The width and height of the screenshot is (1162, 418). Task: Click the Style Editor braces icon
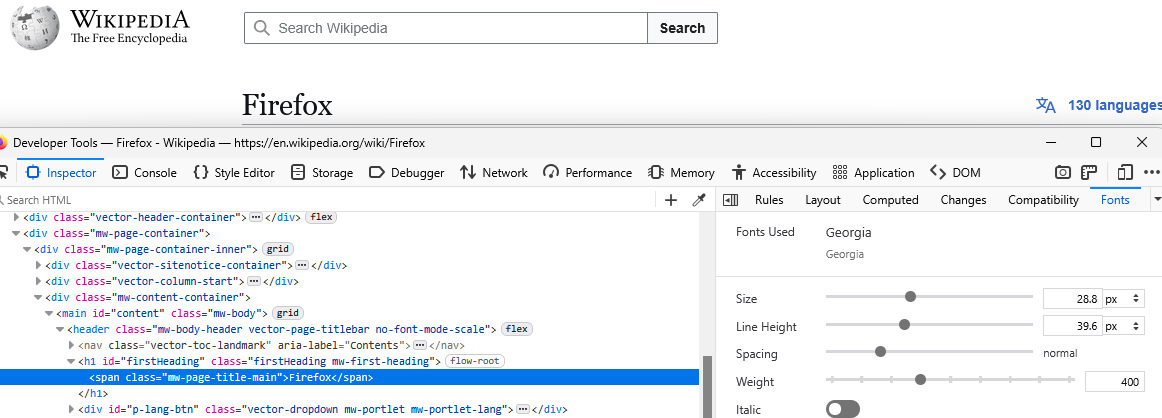pyautogui.click(x=200, y=173)
